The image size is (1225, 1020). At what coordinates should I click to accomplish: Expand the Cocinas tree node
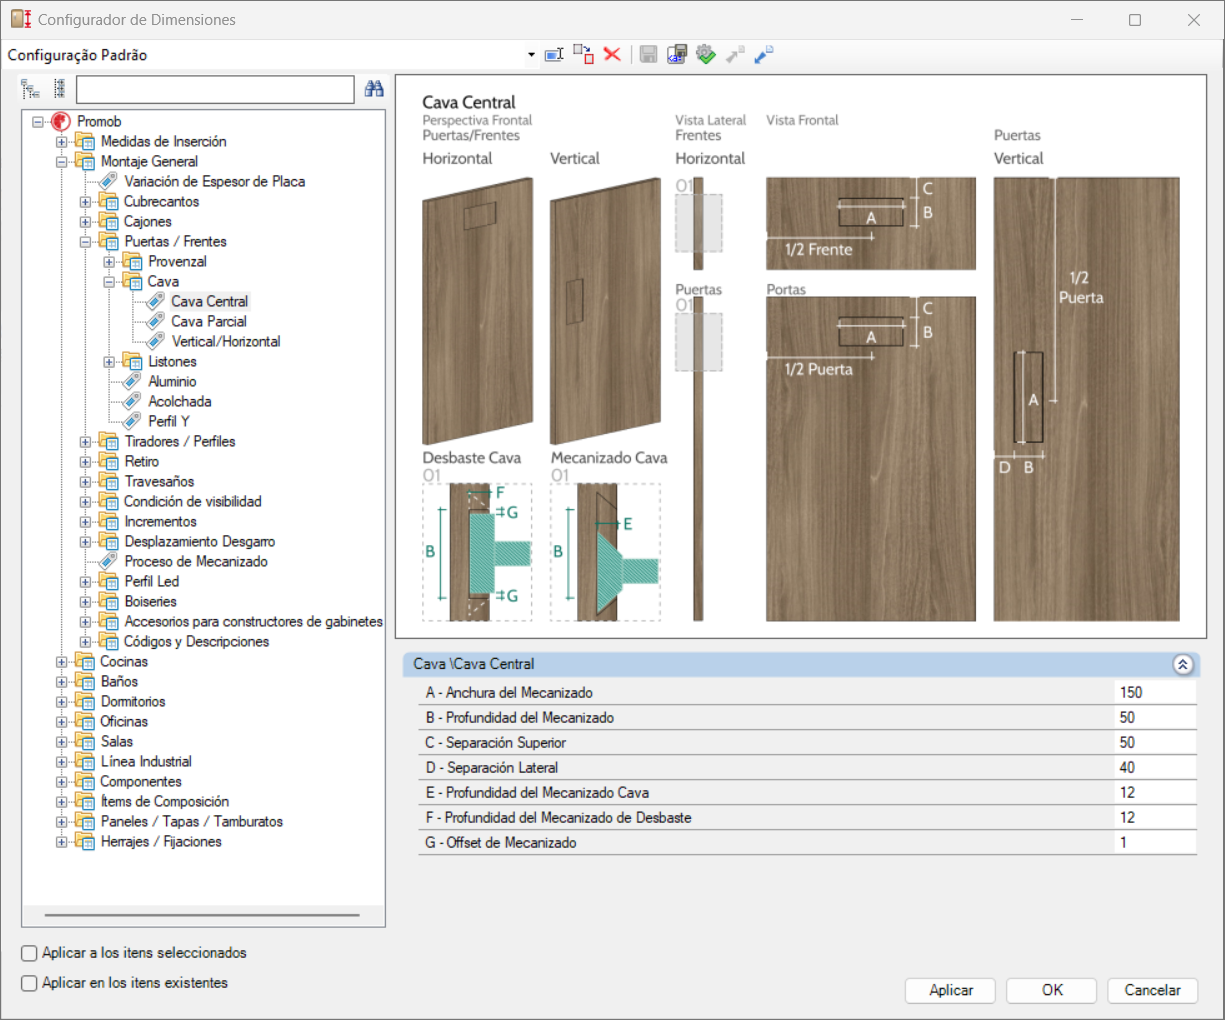click(62, 662)
